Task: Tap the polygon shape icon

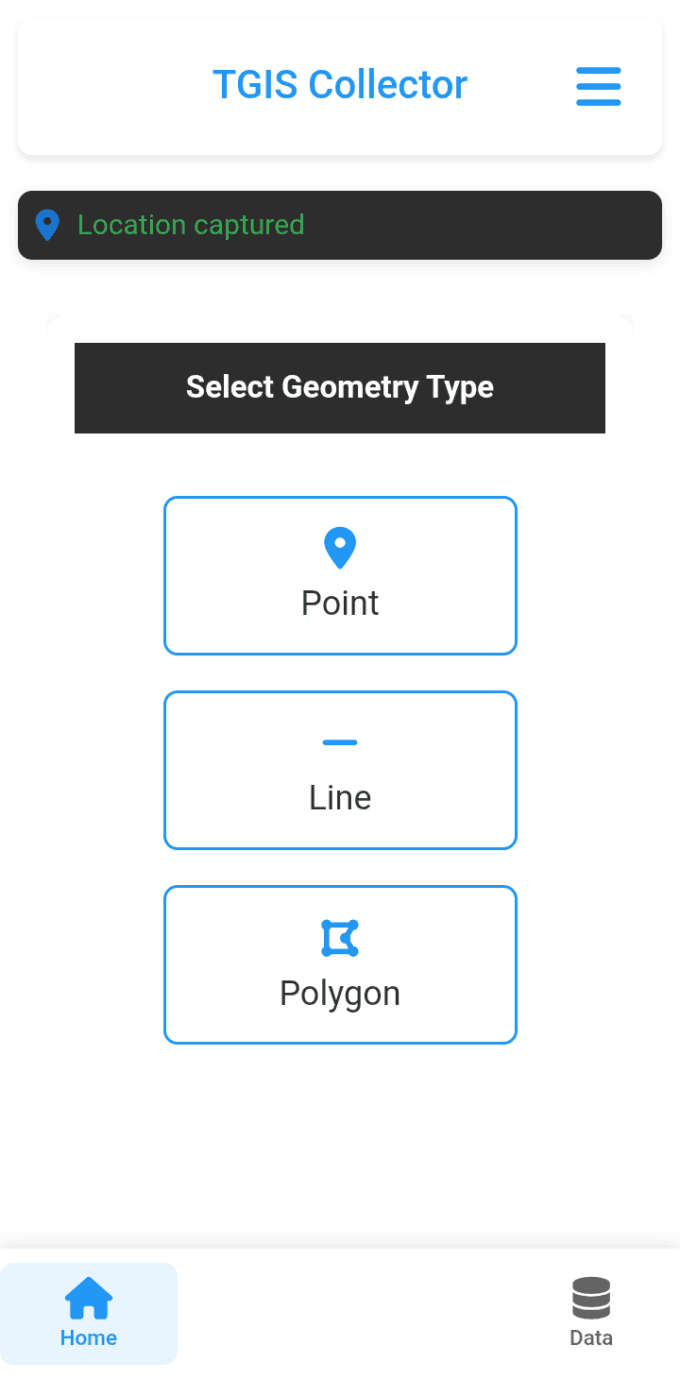Action: point(340,938)
